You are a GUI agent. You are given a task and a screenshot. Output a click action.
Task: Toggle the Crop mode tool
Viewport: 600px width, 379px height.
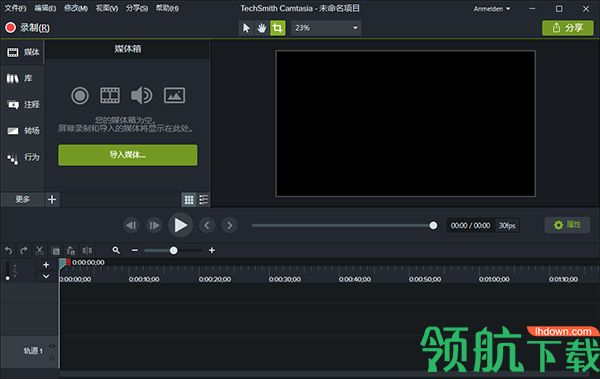[x=277, y=28]
